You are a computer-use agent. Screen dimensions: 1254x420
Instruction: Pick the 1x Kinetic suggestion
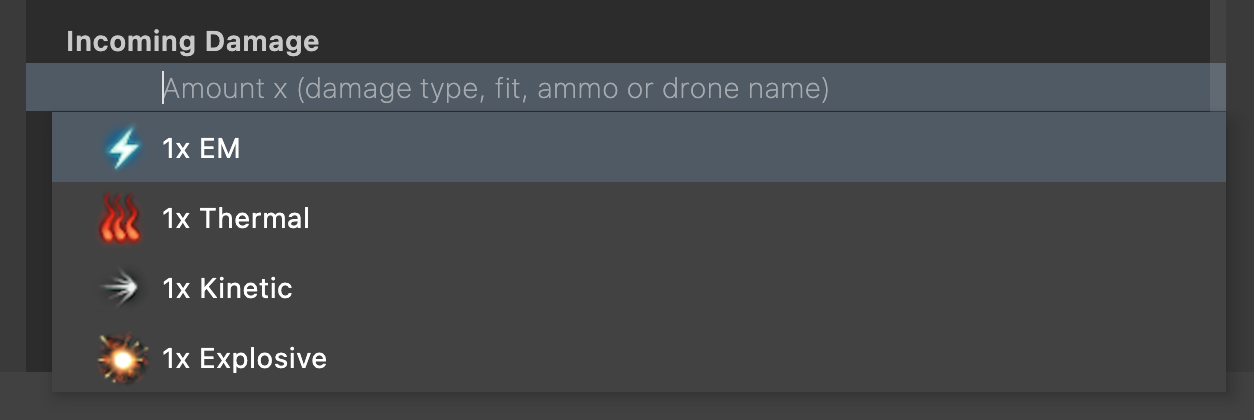[227, 289]
